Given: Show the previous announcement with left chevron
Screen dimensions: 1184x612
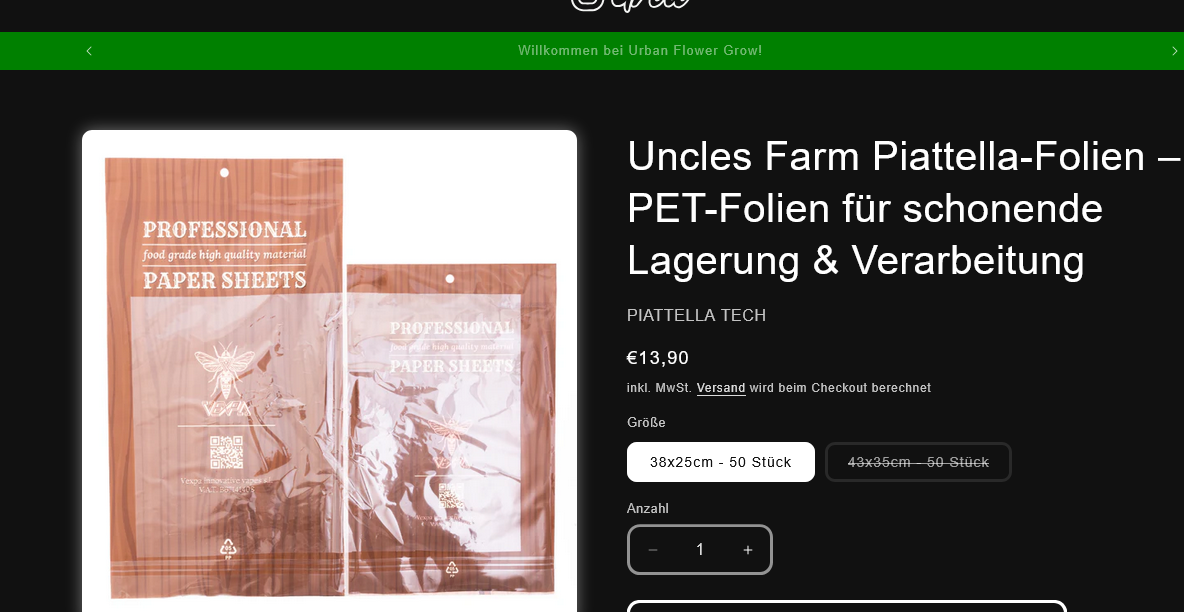Looking at the screenshot, I should (x=89, y=51).
